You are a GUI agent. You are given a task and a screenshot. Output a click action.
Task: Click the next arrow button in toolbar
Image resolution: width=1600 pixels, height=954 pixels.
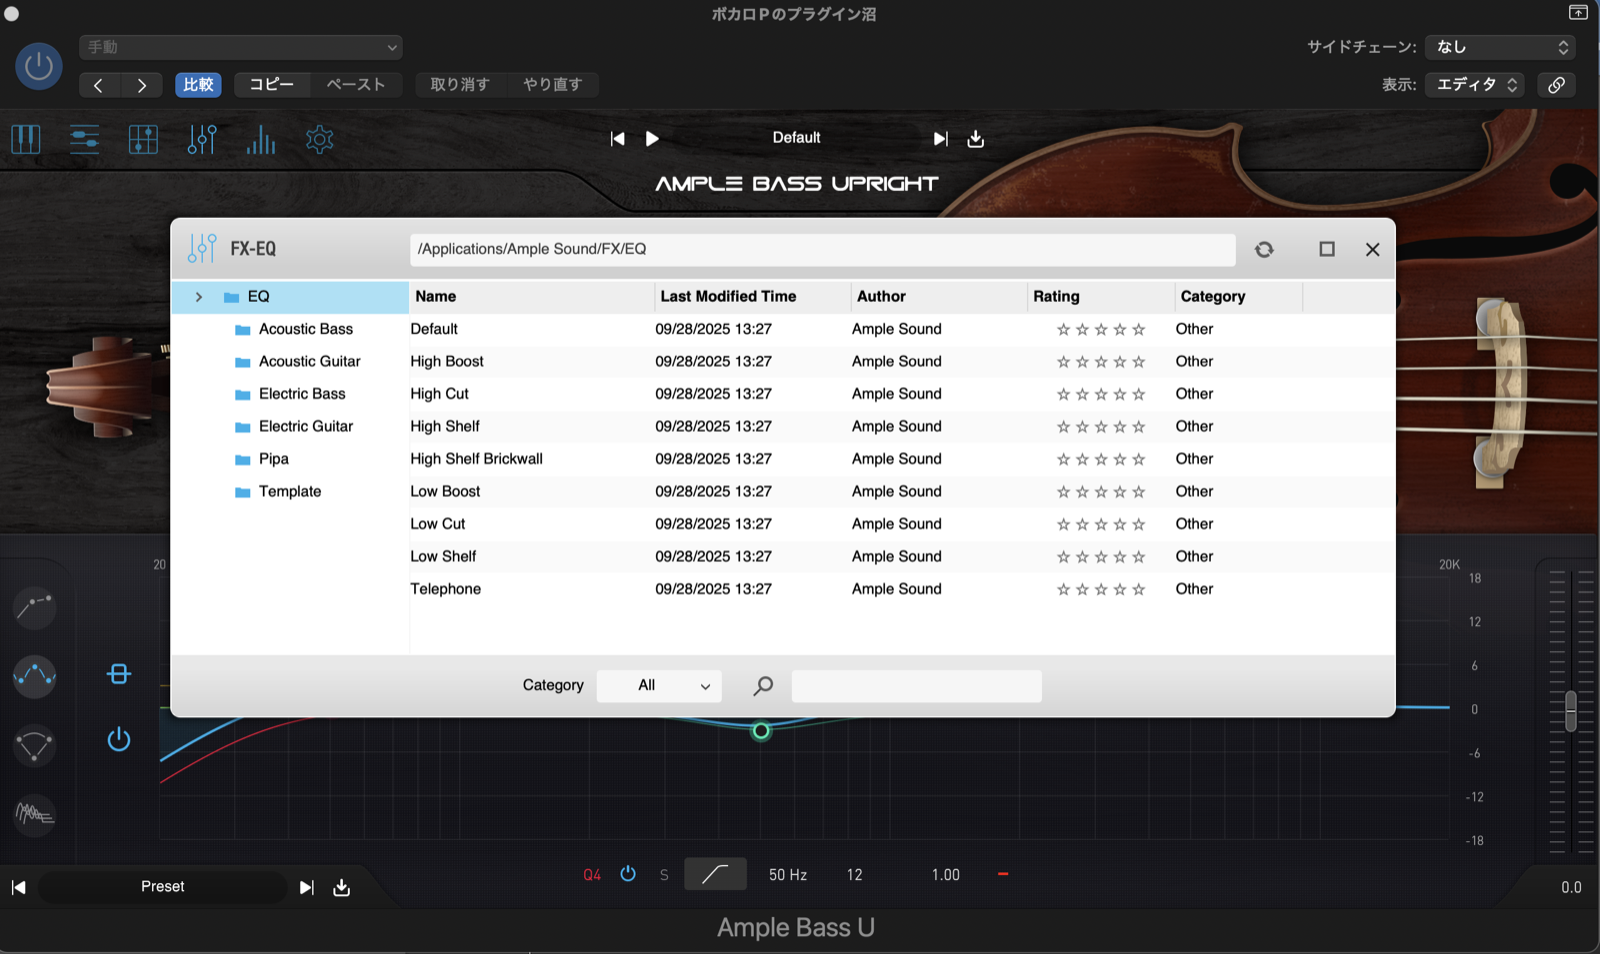[x=142, y=85]
